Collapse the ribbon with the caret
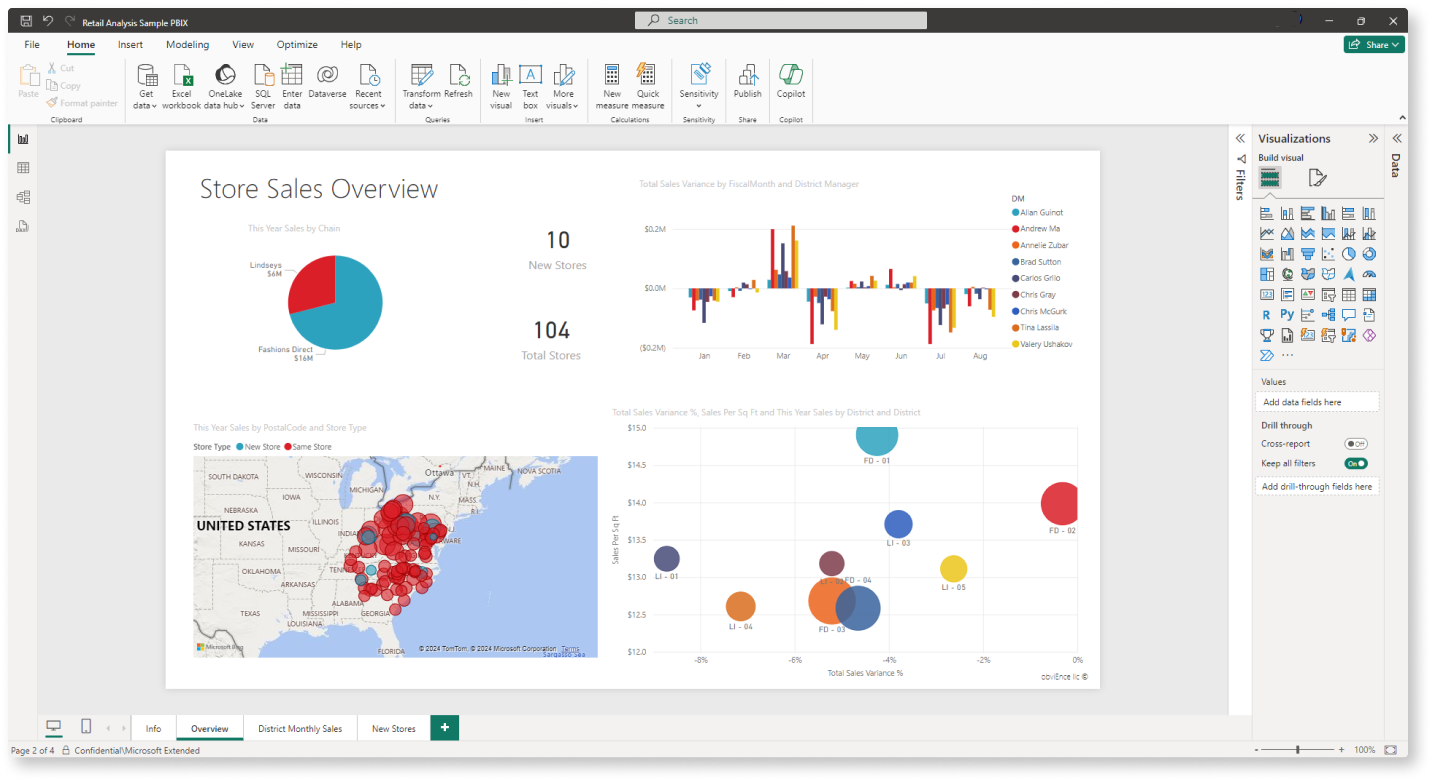The height and width of the screenshot is (782, 1432). click(1402, 118)
